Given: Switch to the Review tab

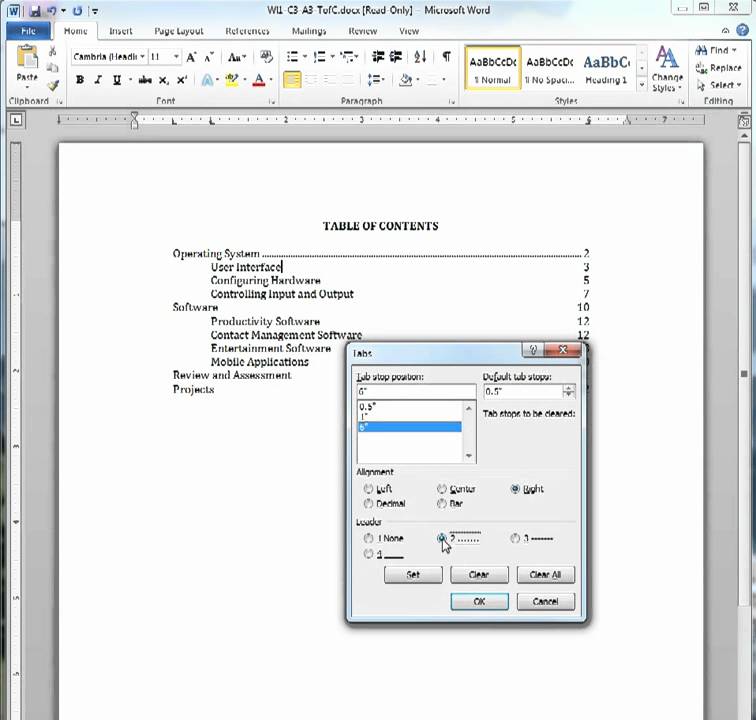Looking at the screenshot, I should click(x=363, y=31).
